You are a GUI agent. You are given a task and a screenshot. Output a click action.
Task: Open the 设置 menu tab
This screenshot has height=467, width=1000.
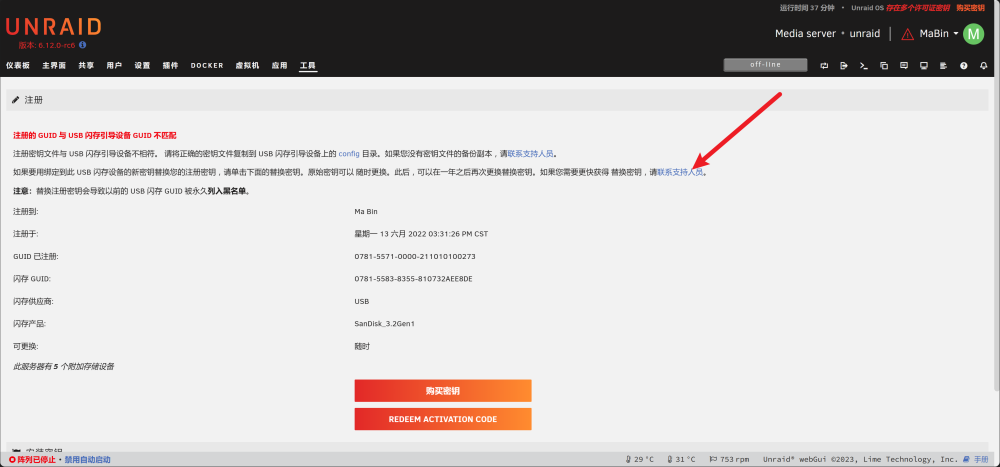pos(142,65)
